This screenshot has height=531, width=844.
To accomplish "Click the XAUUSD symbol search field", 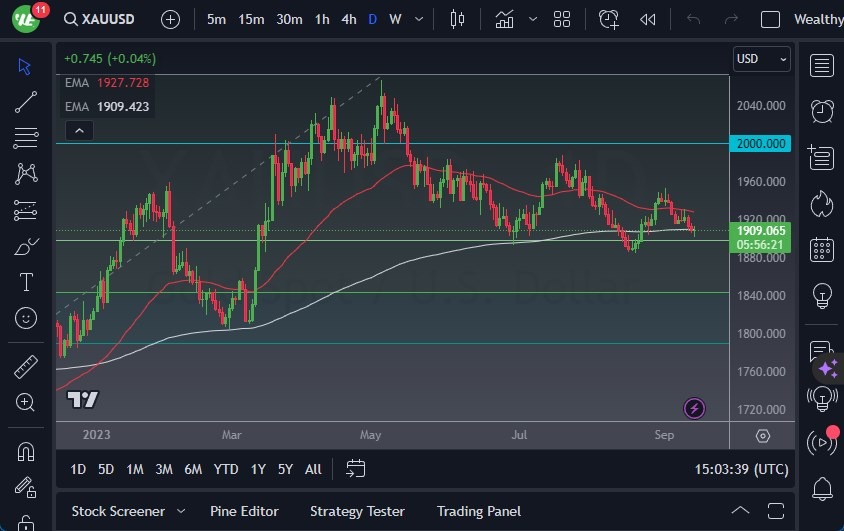I will pyautogui.click(x=106, y=19).
